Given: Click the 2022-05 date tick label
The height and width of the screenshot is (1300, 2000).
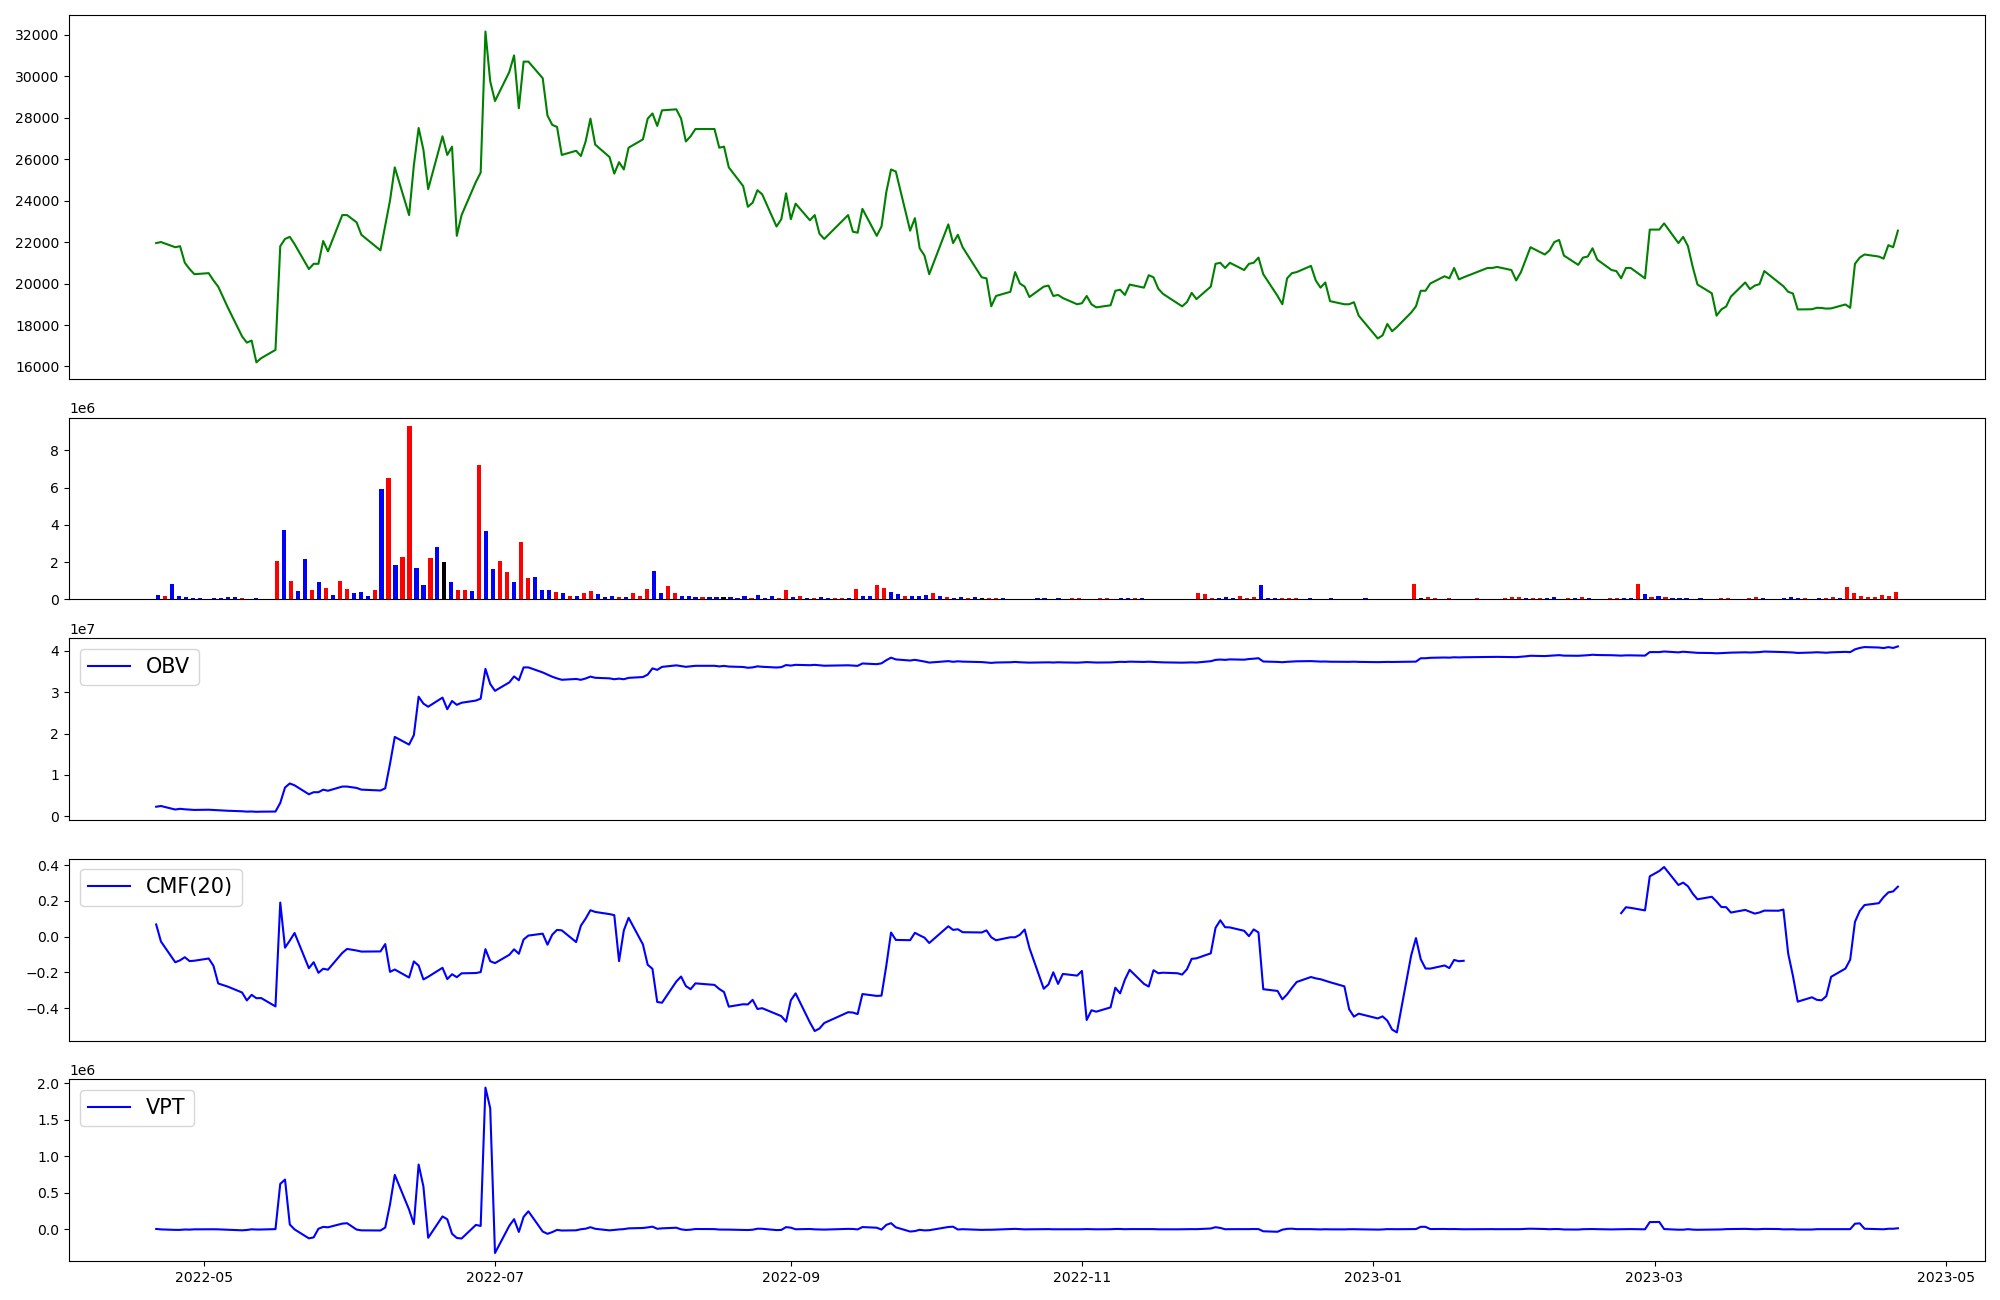Looking at the screenshot, I should (x=204, y=1276).
